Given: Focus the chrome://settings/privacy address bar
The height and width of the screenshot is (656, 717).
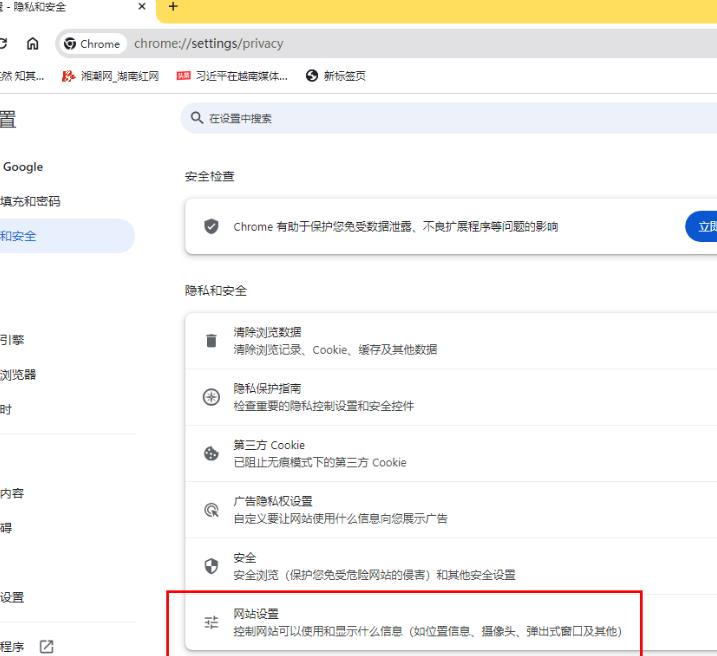Looking at the screenshot, I should [x=386, y=43].
